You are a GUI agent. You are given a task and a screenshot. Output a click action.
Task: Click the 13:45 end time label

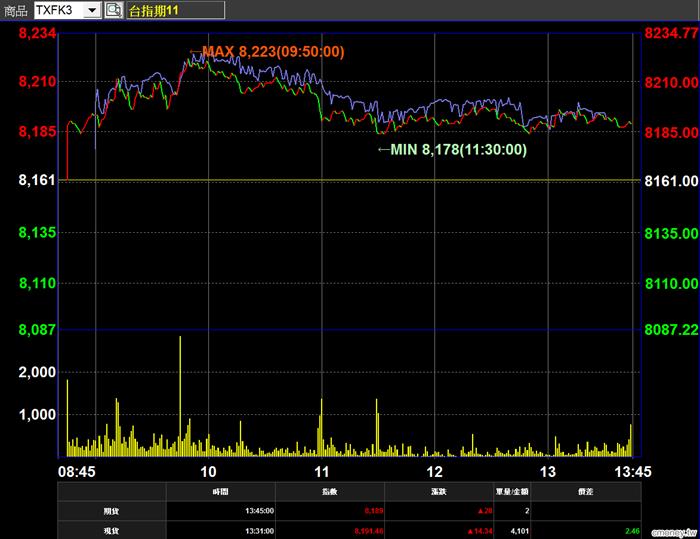tap(632, 471)
